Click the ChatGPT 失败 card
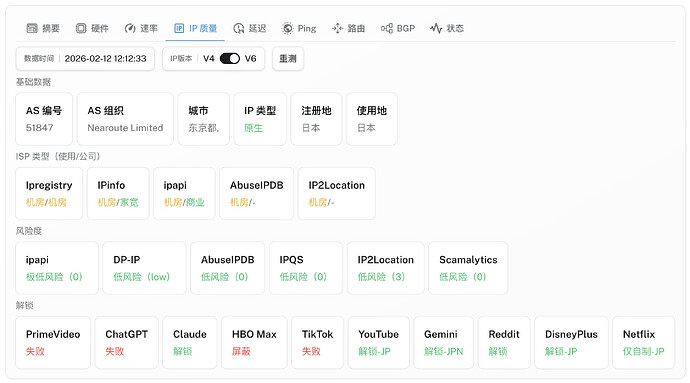690x383 pixels. pyautogui.click(x=126, y=342)
